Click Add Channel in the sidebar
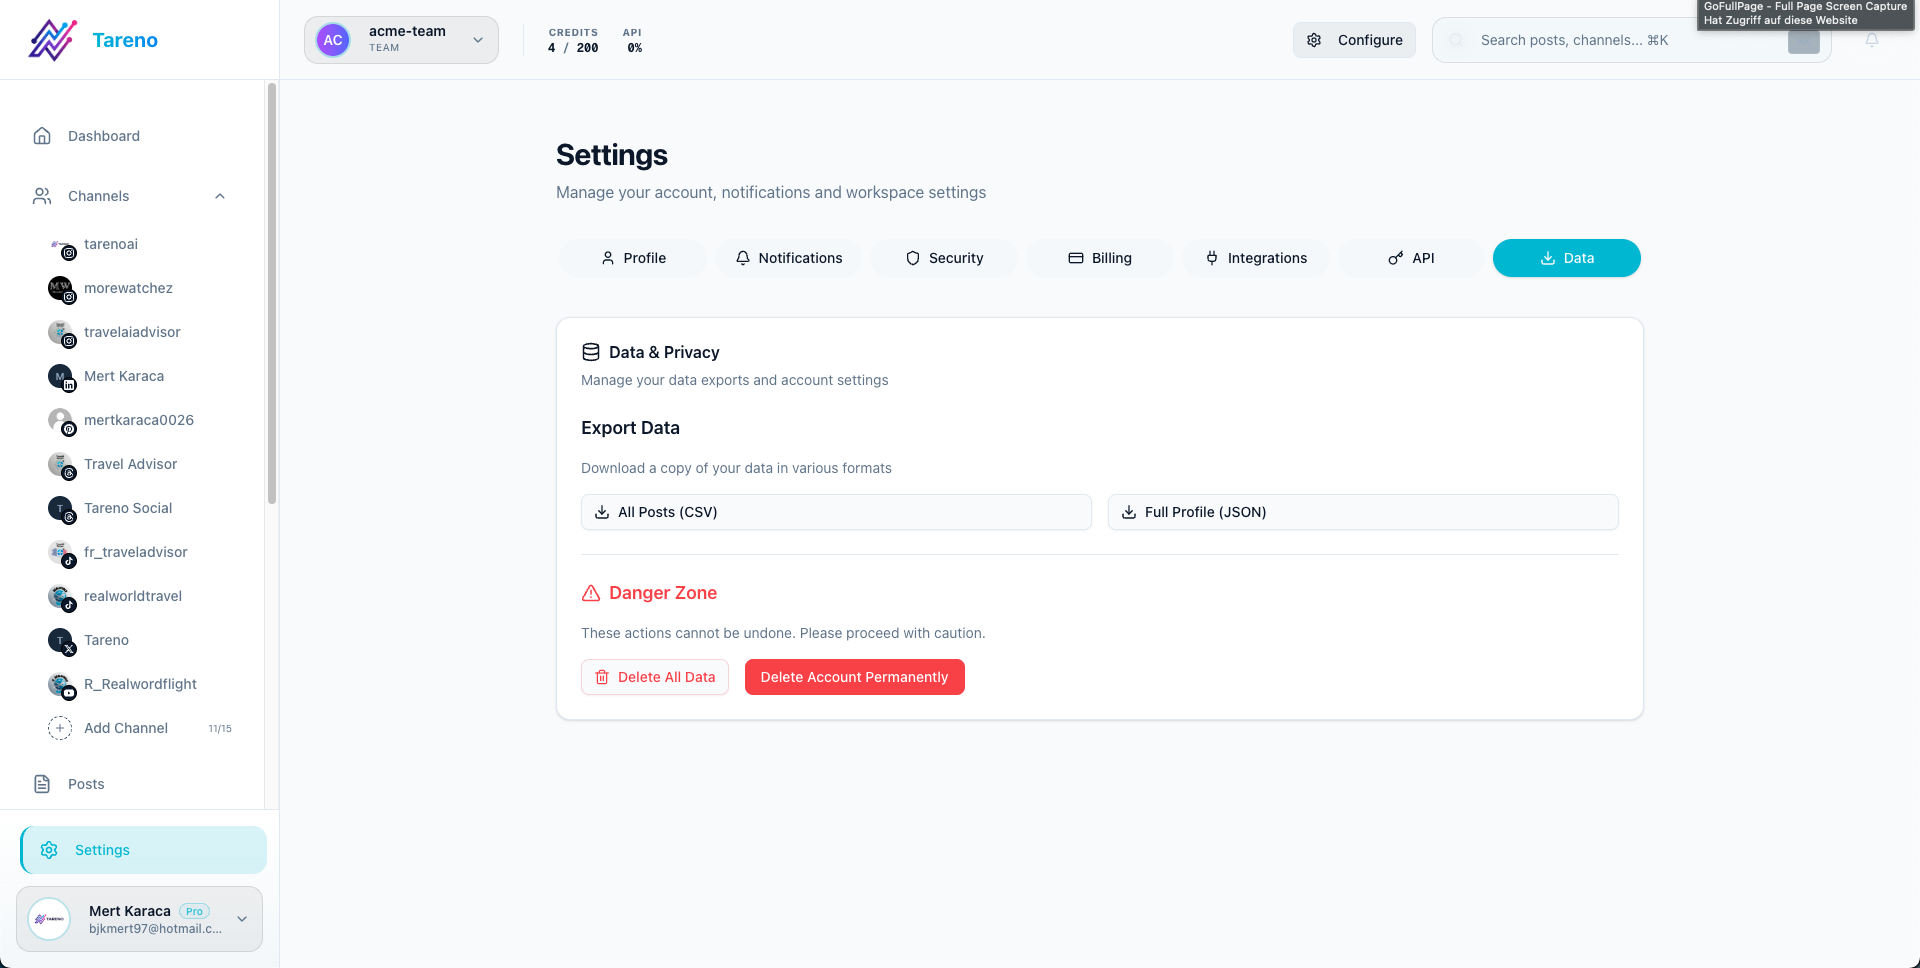 click(126, 728)
